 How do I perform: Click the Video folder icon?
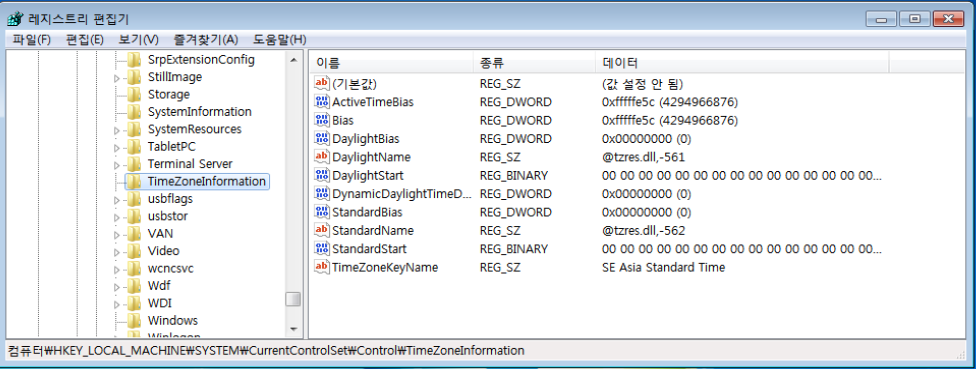click(134, 251)
